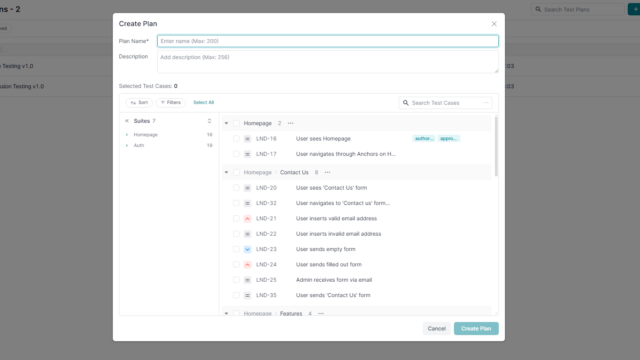The image size is (640, 360).
Task: Click the medium priority icon of LND-16
Action: 247,139
